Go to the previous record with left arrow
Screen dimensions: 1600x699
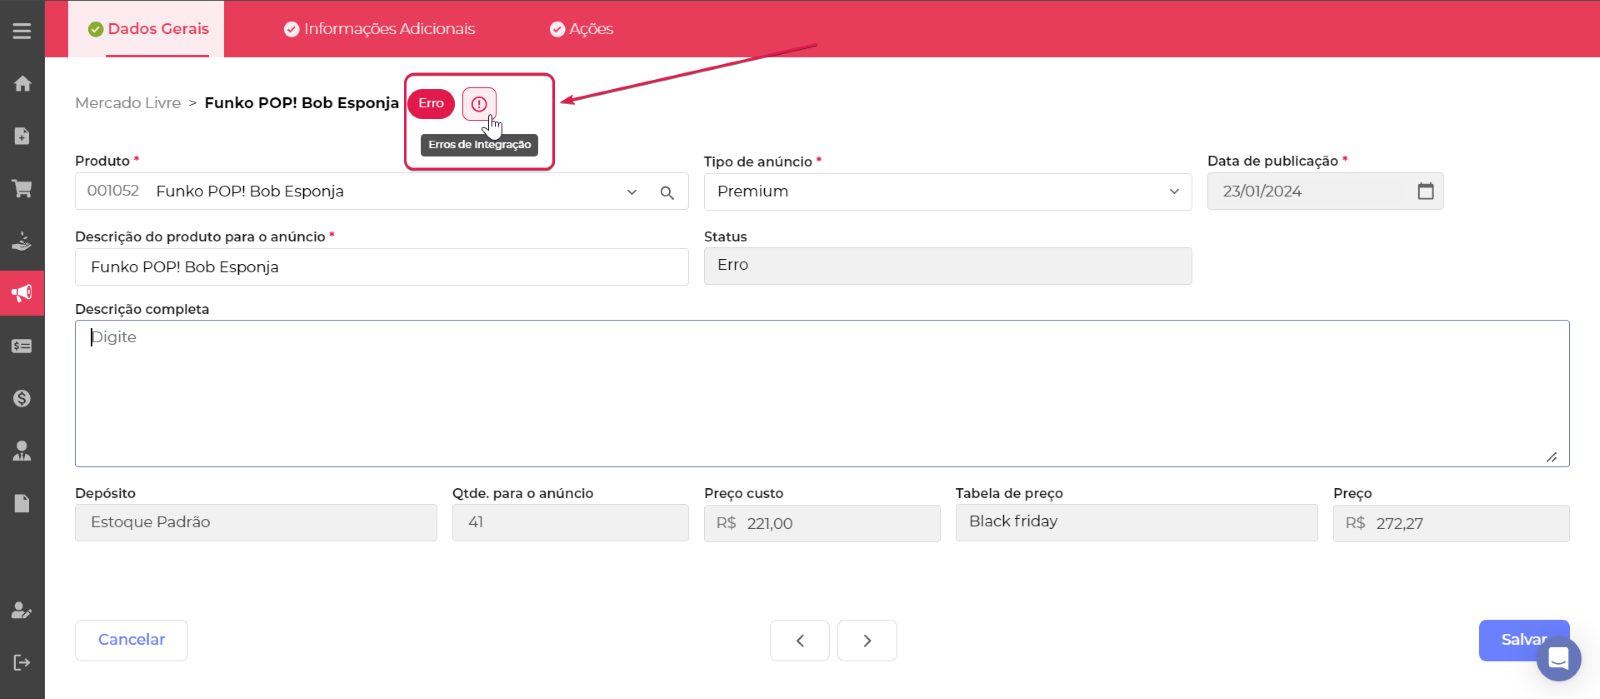pyautogui.click(x=800, y=641)
